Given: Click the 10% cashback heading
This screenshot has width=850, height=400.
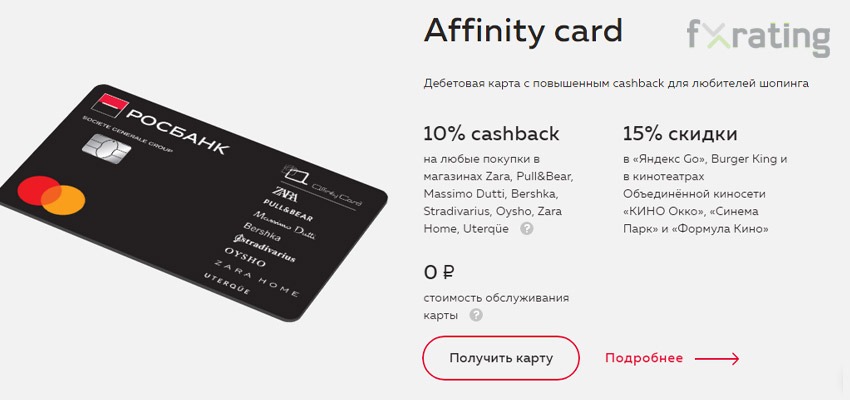Looking at the screenshot, I should pyautogui.click(x=491, y=133).
